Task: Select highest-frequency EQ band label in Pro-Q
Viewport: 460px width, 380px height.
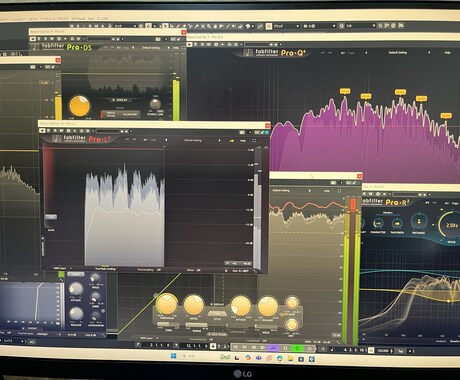Action: [x=446, y=116]
